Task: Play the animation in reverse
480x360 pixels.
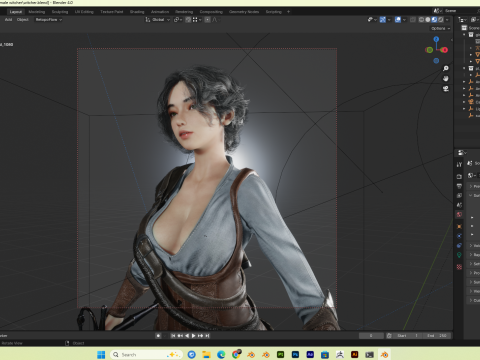Action: [187, 336]
